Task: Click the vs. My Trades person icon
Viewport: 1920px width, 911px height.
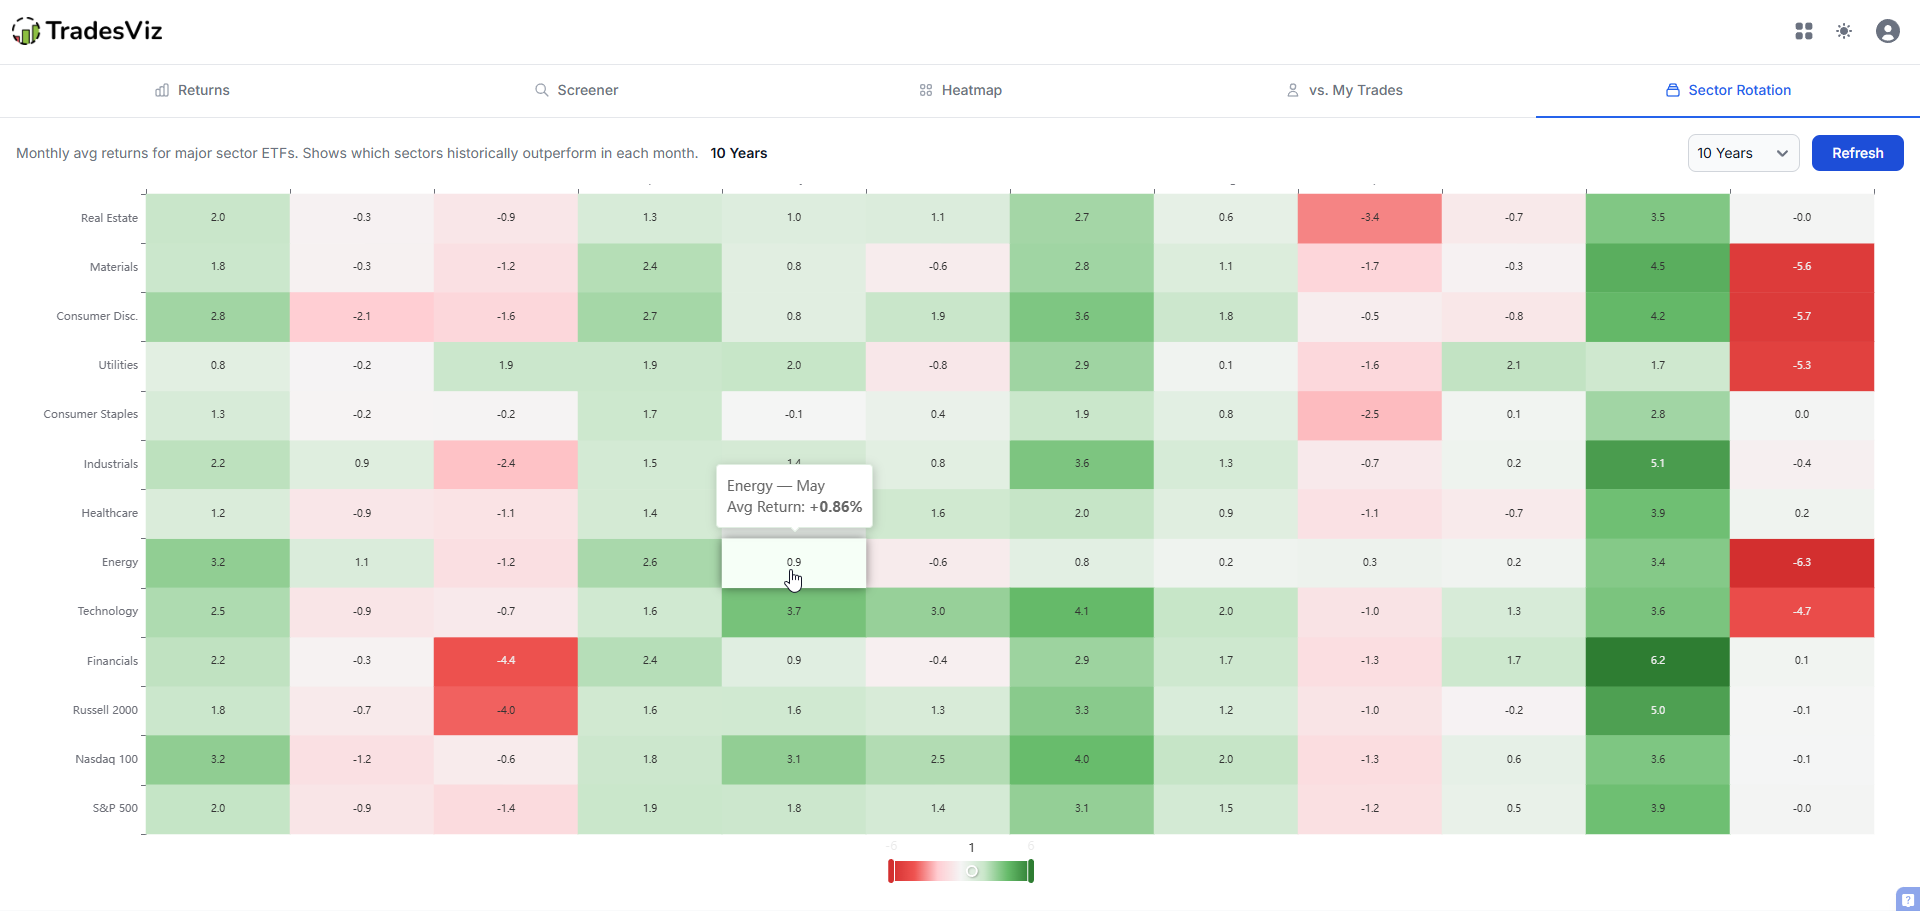Action: point(1293,90)
